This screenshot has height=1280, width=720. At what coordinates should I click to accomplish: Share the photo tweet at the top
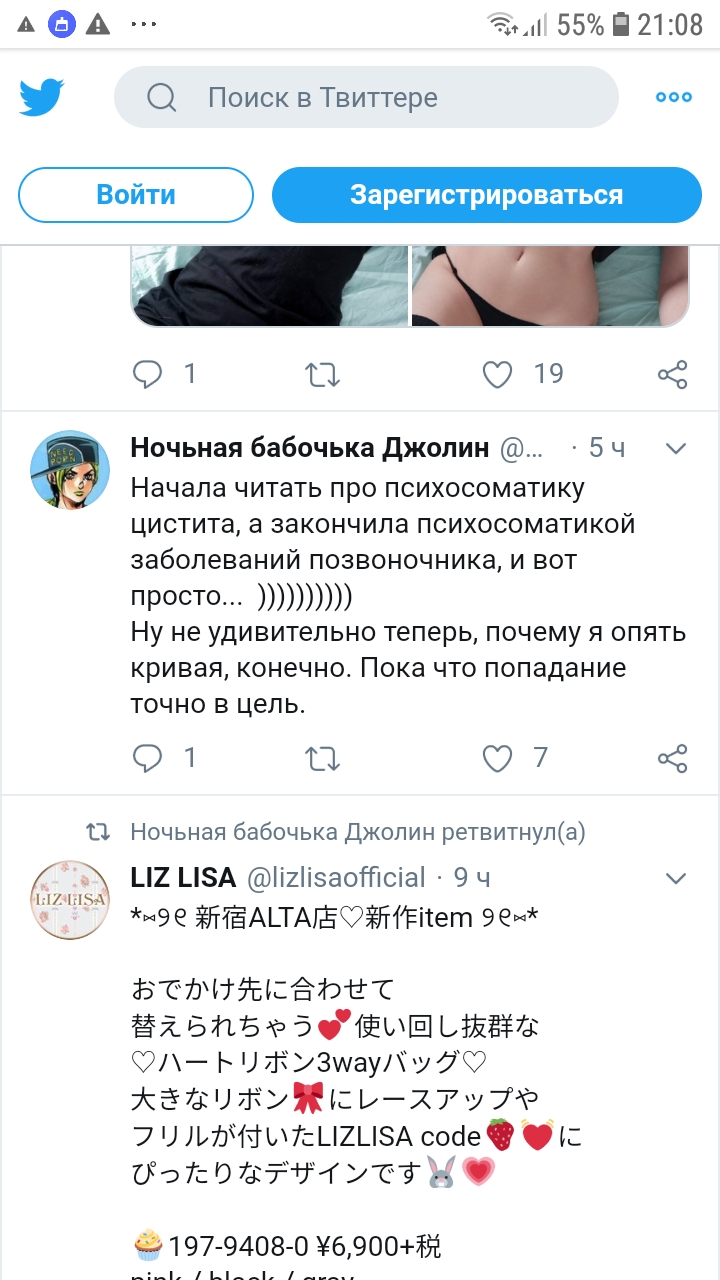(672, 374)
